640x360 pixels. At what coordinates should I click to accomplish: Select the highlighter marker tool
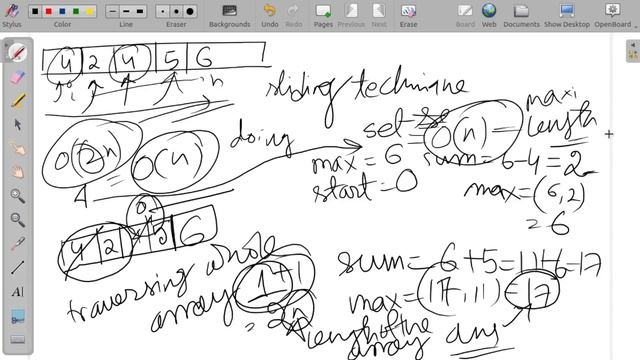tap(18, 100)
